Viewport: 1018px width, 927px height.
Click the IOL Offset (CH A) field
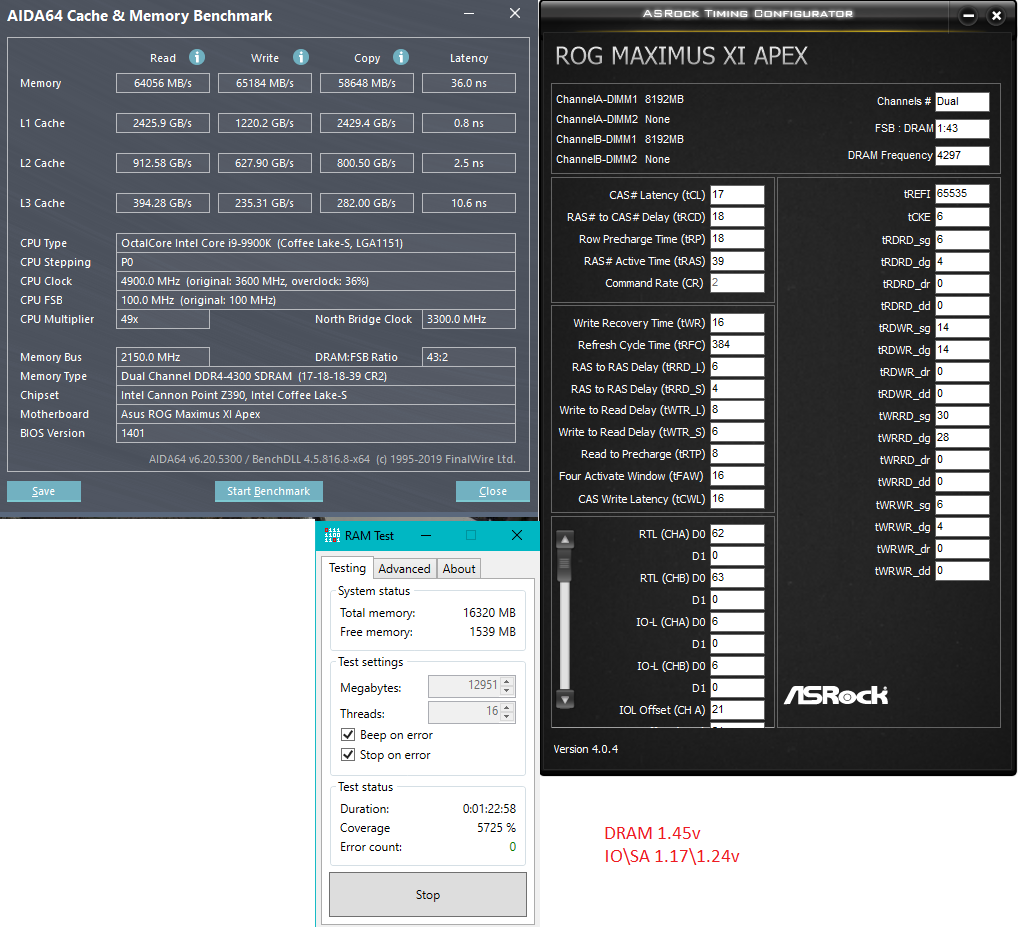tap(737, 710)
